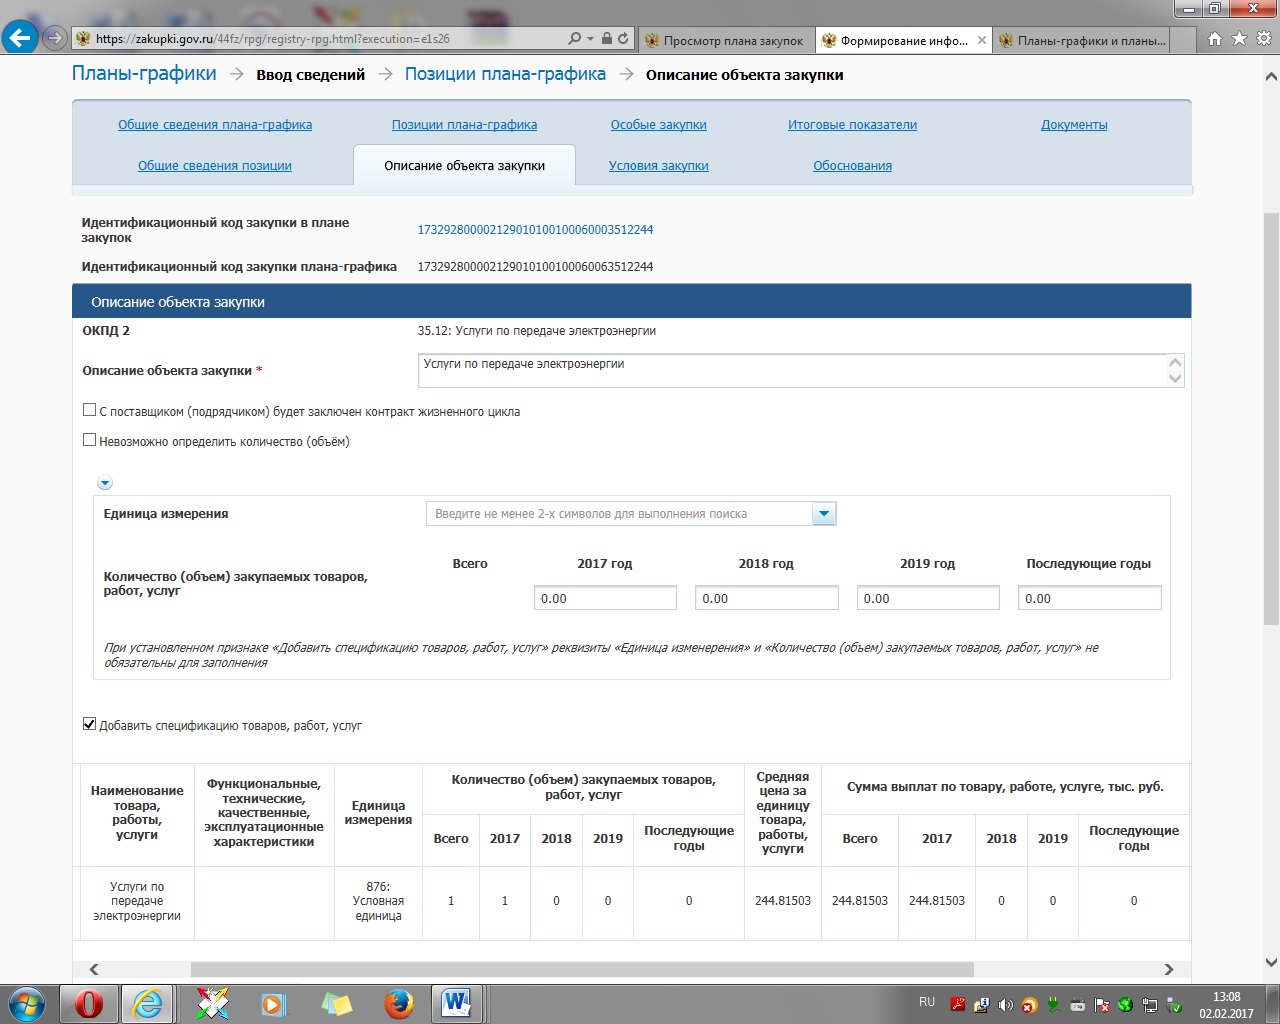The height and width of the screenshot is (1024, 1280).
Task: Launch Opera from the taskbar
Action: click(89, 1003)
